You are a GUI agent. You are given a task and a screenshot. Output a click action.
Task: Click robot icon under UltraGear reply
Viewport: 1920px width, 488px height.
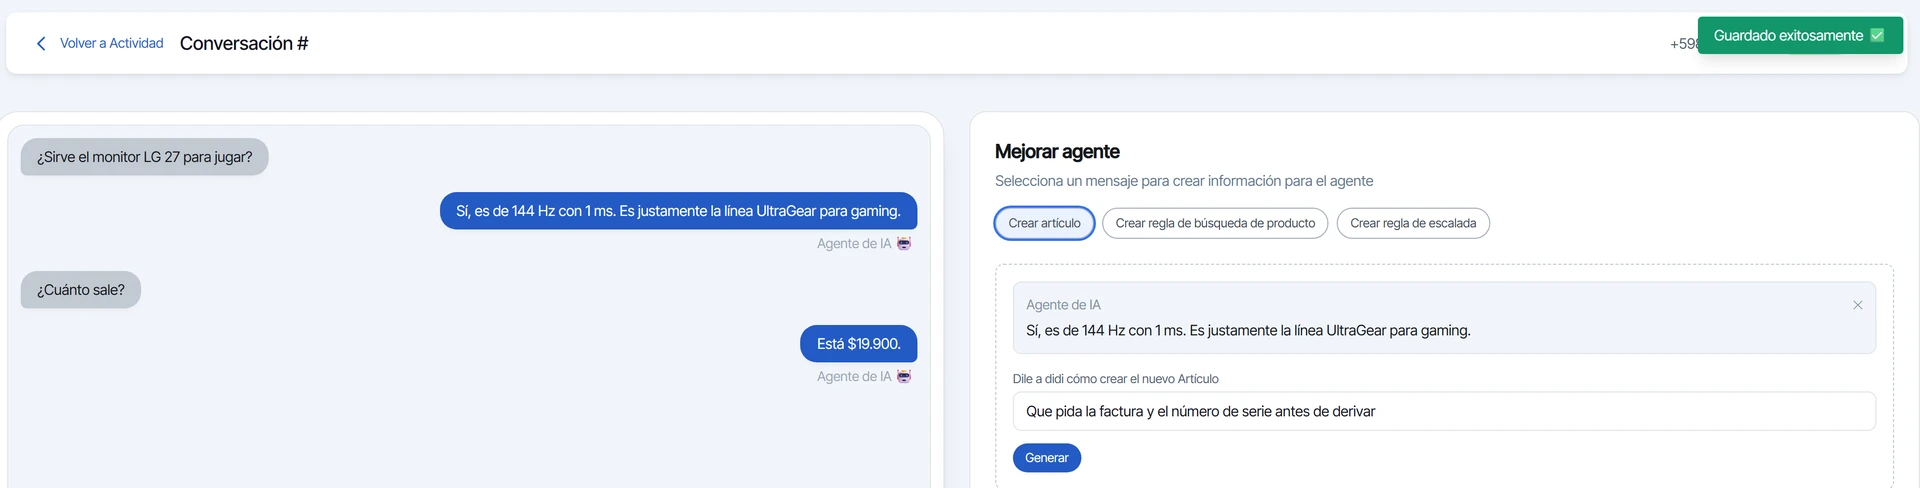pos(904,243)
